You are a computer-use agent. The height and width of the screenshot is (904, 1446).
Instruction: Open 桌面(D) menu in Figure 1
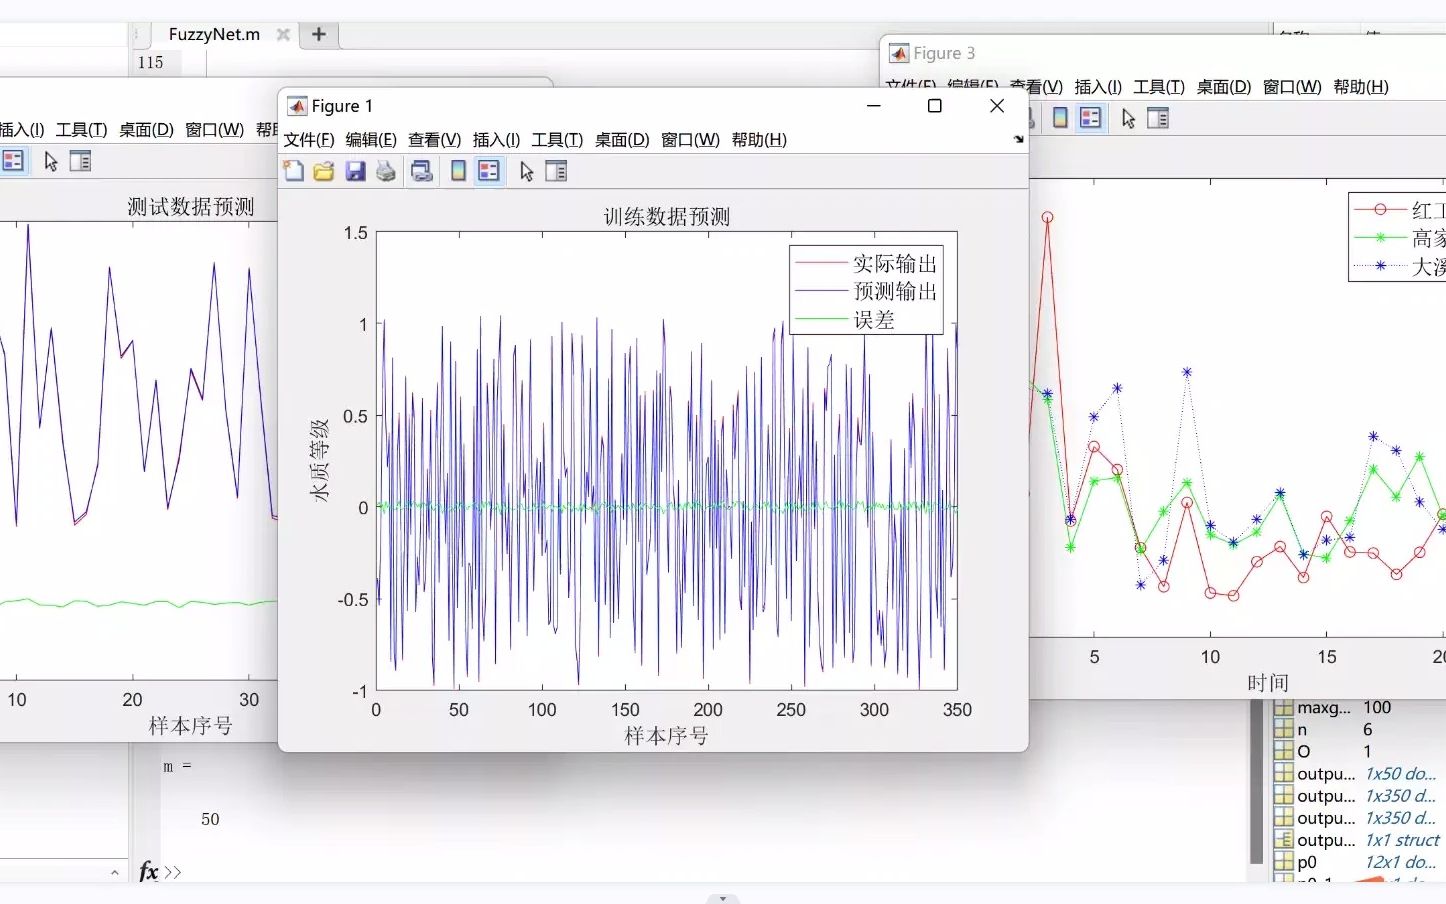pos(622,140)
